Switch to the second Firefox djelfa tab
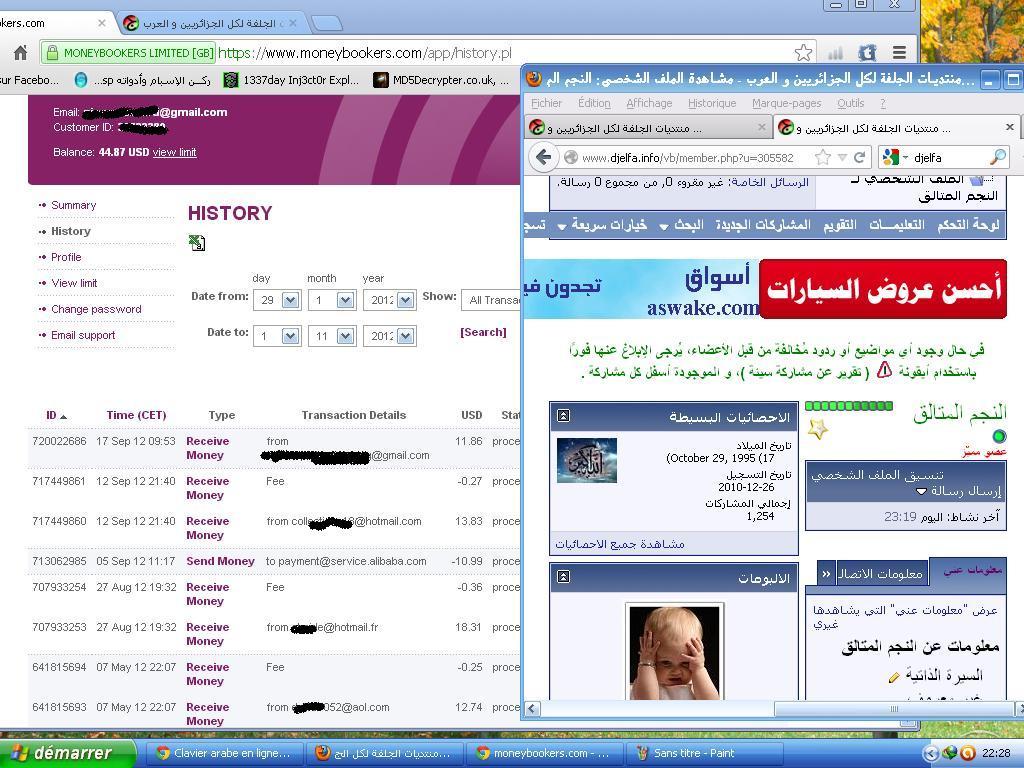 (898, 127)
